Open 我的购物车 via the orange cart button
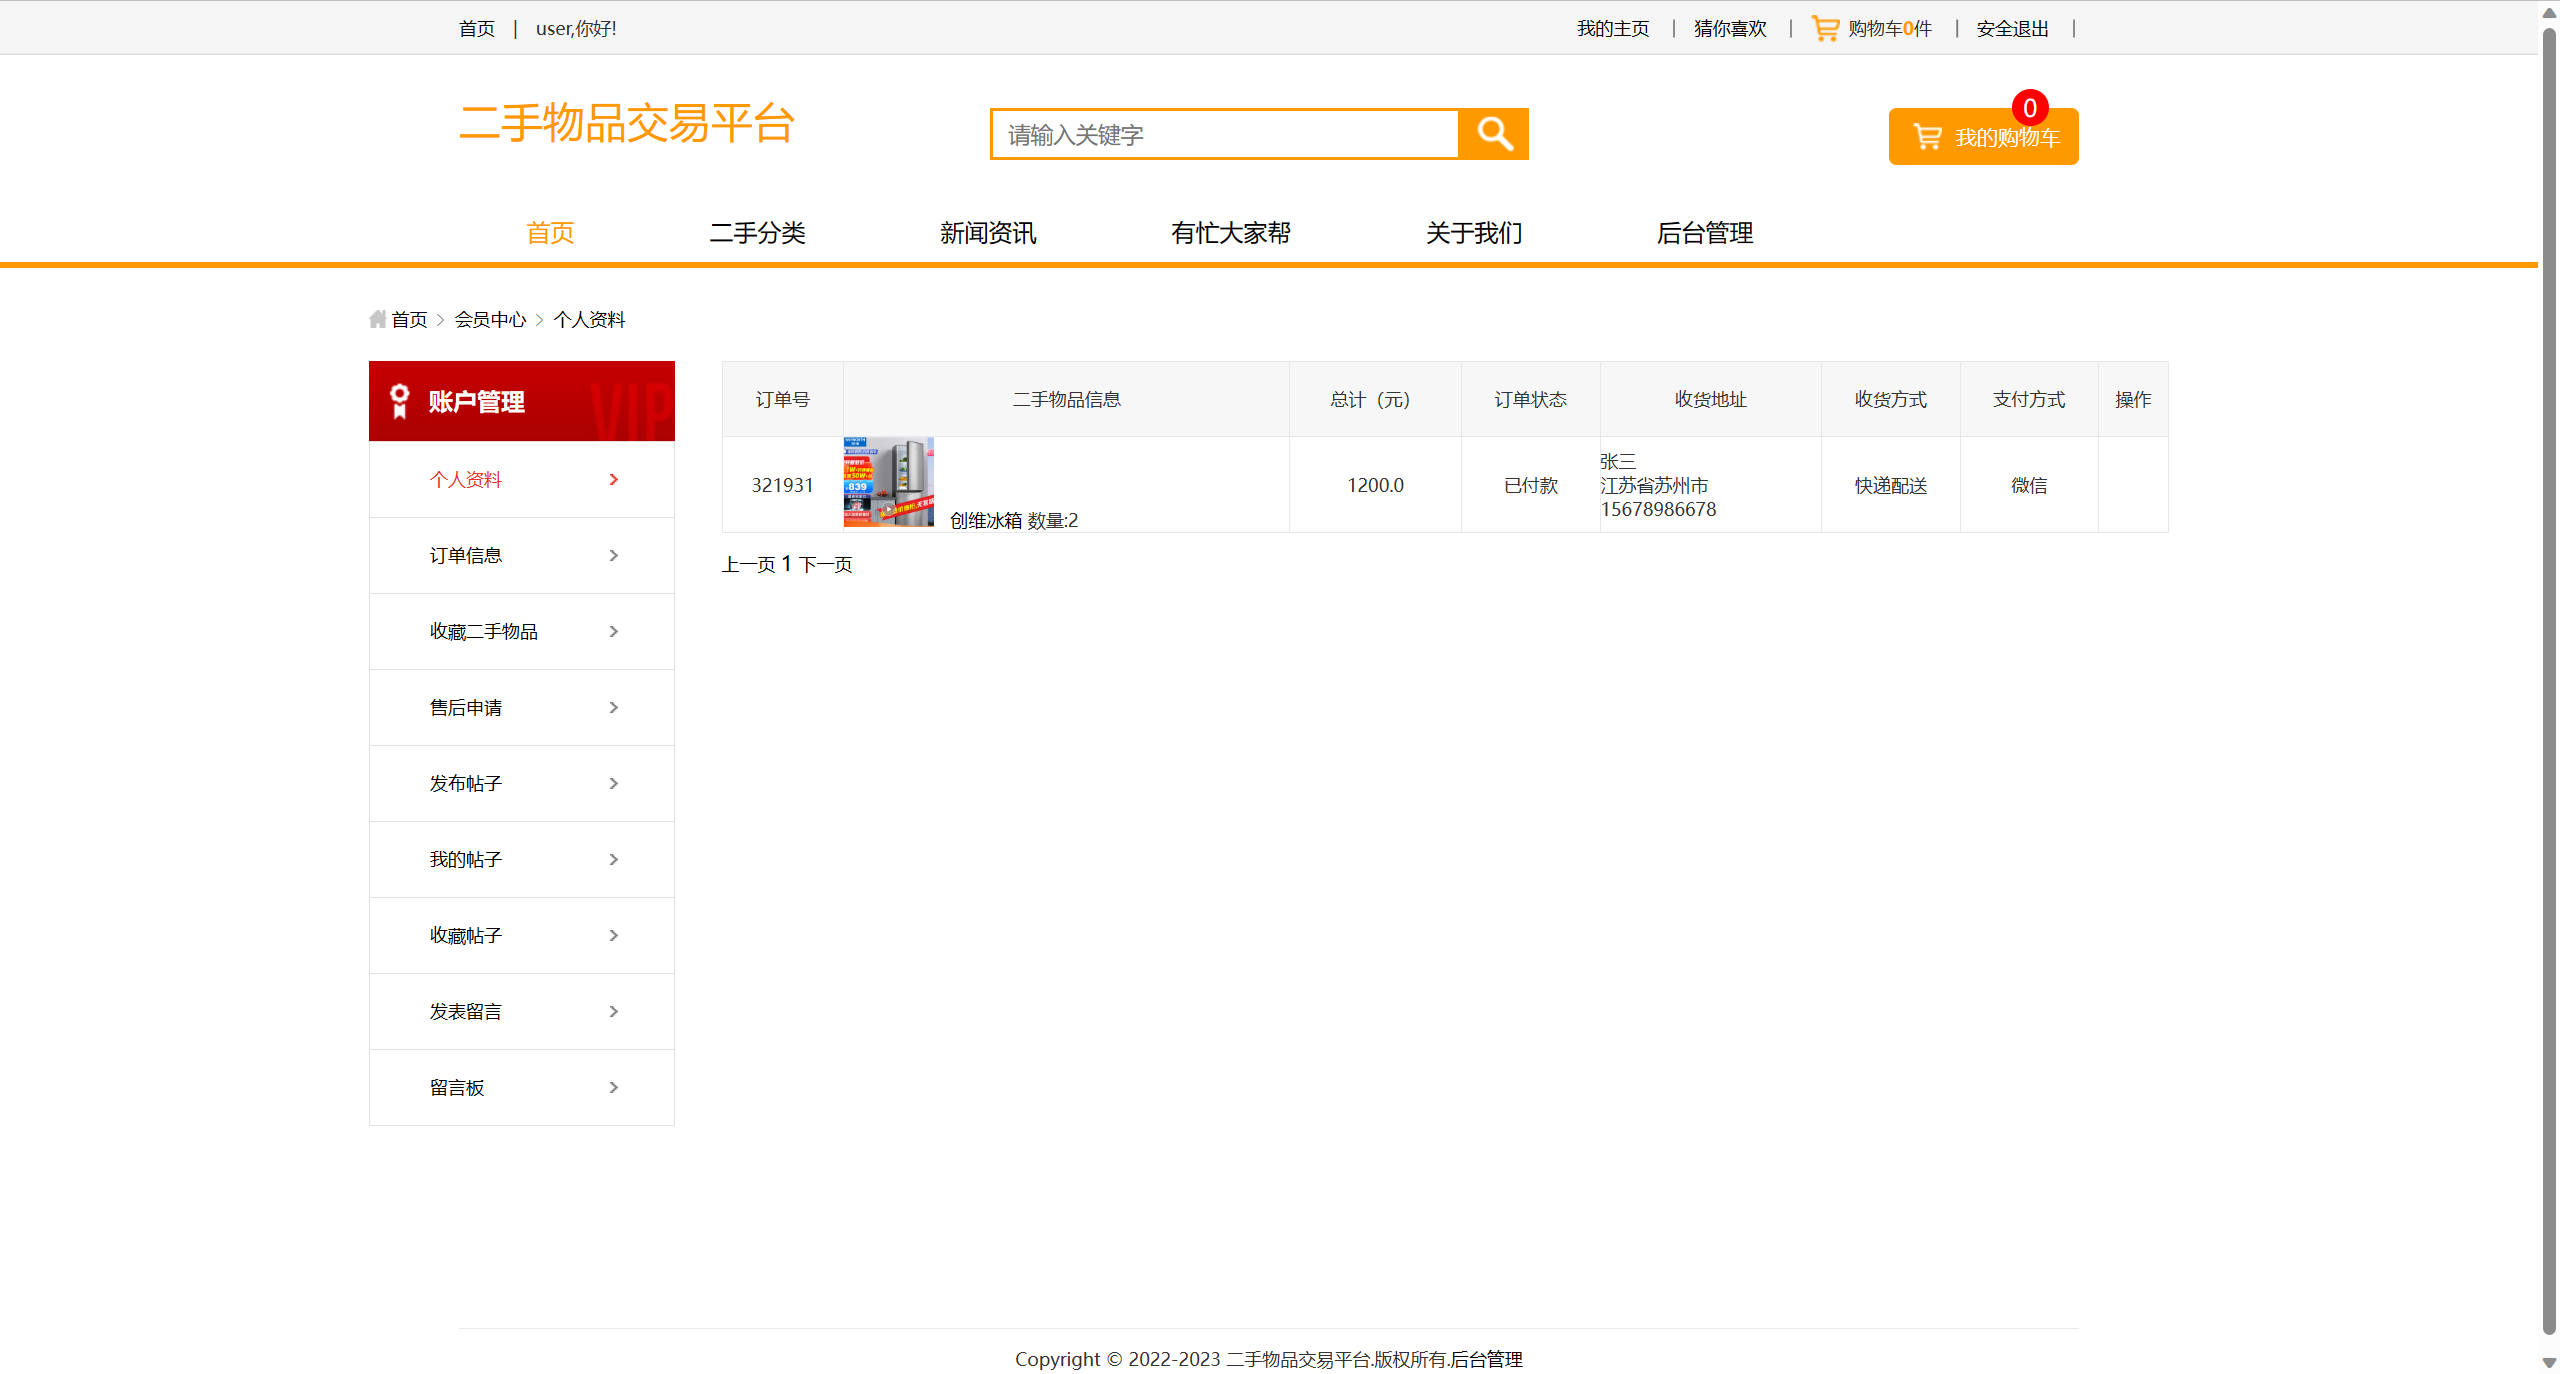 coord(1983,137)
